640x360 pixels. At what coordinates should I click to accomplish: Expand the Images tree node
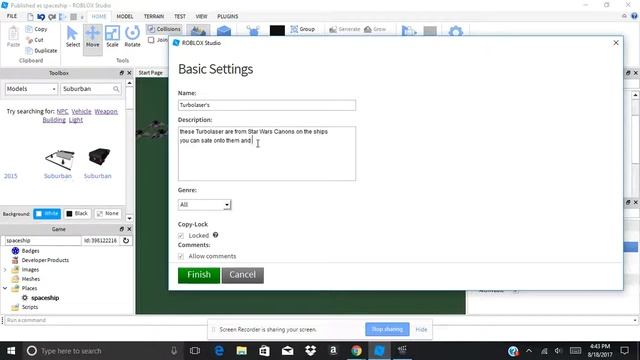(5, 270)
